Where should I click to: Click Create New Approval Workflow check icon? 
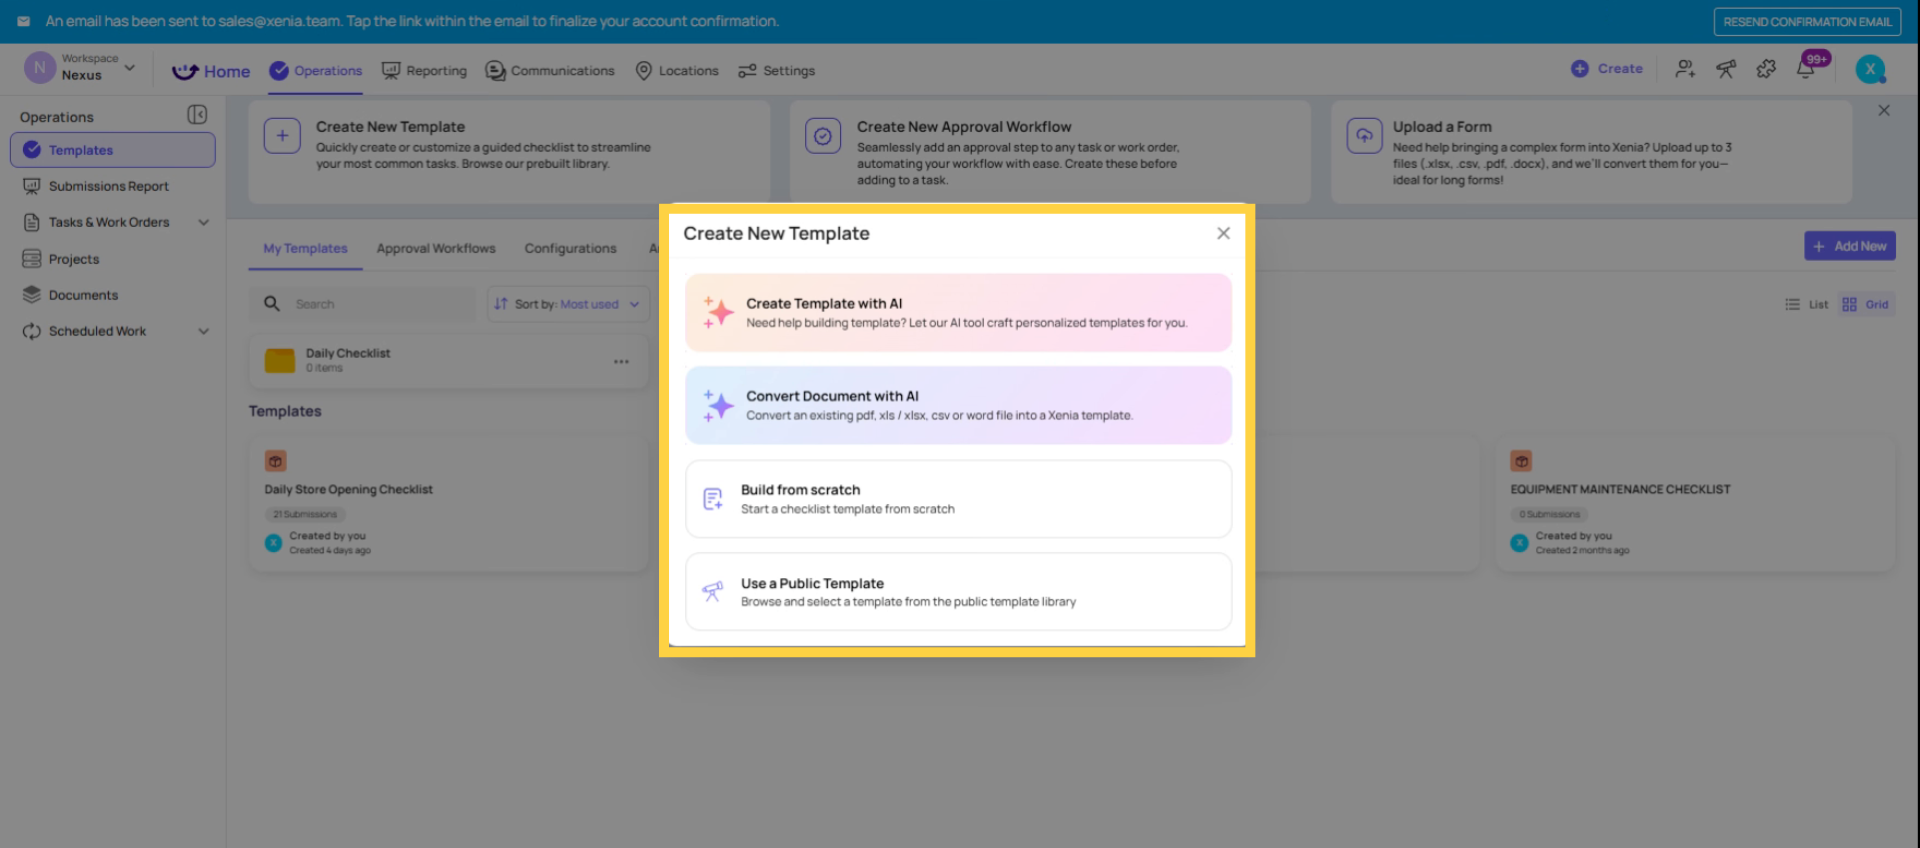point(823,135)
